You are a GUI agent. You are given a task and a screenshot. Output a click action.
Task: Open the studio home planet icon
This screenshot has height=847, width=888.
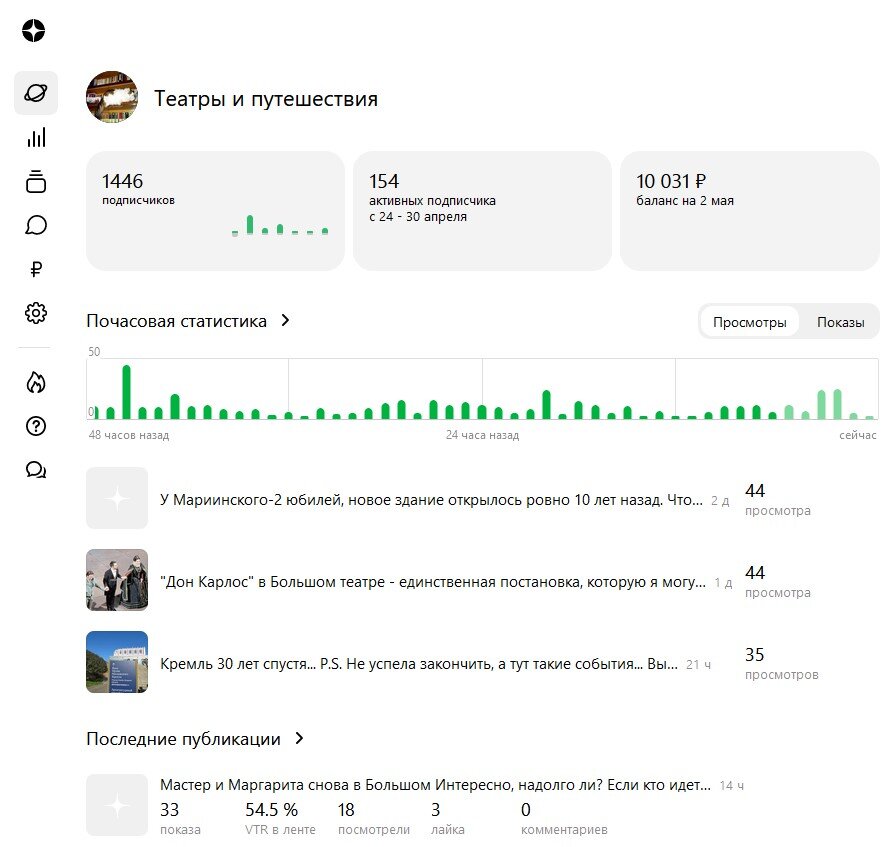click(36, 93)
